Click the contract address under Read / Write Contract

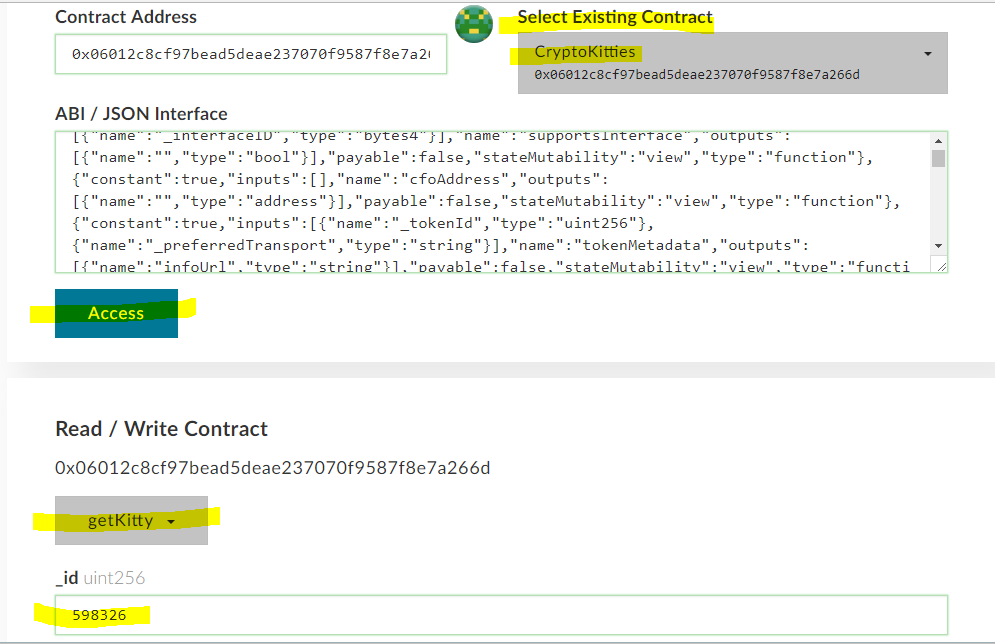click(x=272, y=468)
